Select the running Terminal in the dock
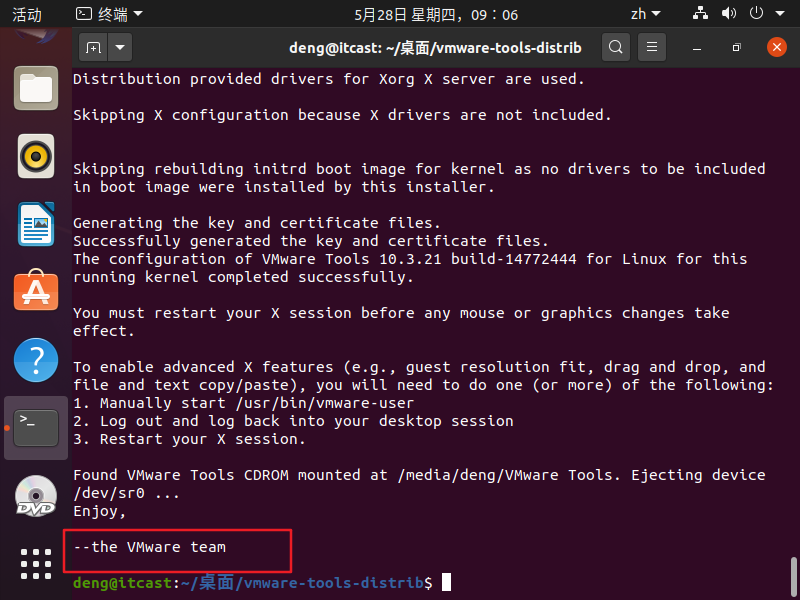Screen dimensions: 800x600 pyautogui.click(x=36, y=427)
